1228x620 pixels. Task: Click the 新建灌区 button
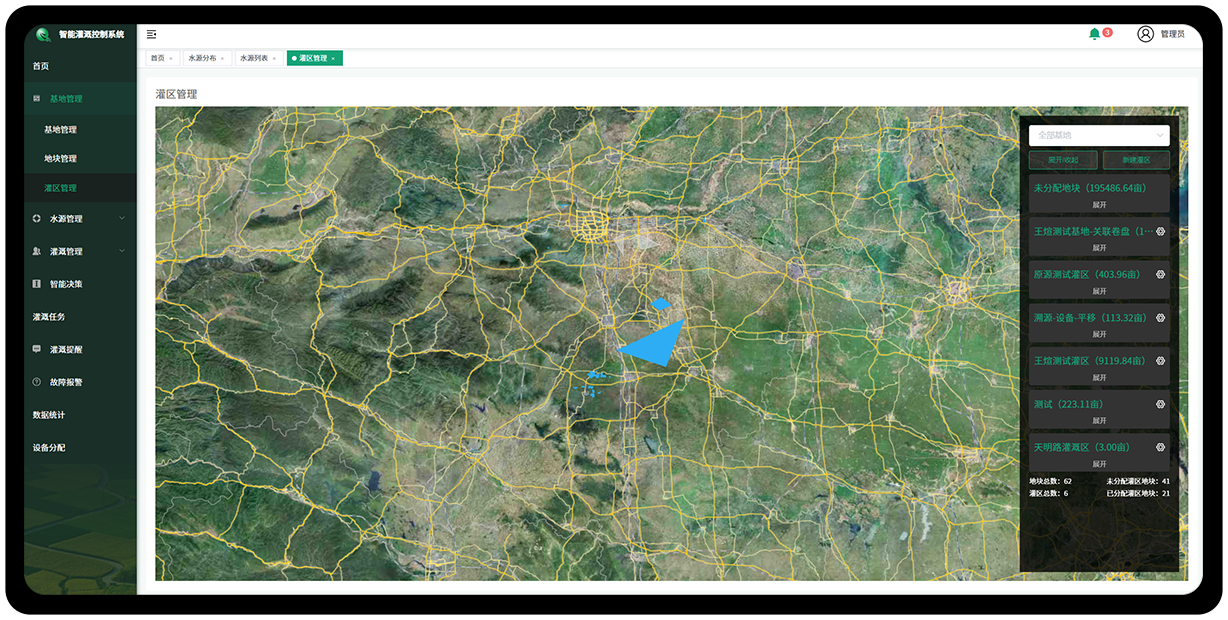click(1135, 160)
